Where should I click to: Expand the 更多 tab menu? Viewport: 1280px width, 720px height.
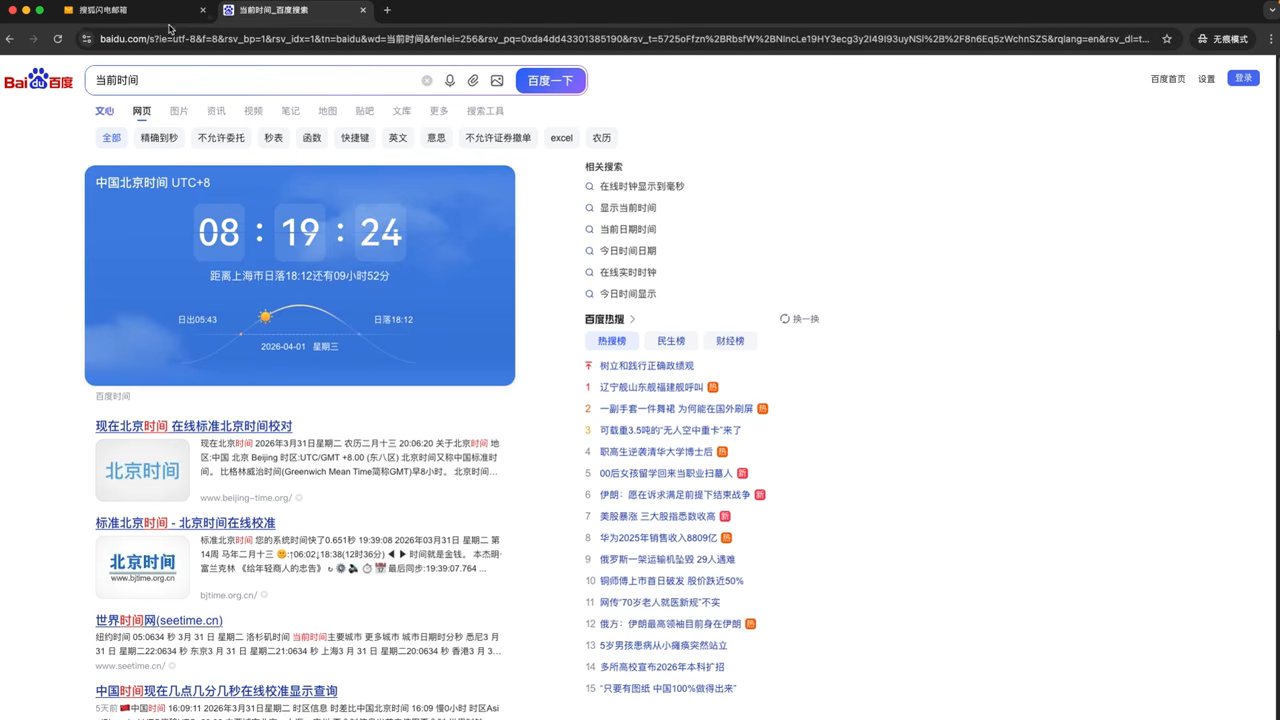(439, 111)
